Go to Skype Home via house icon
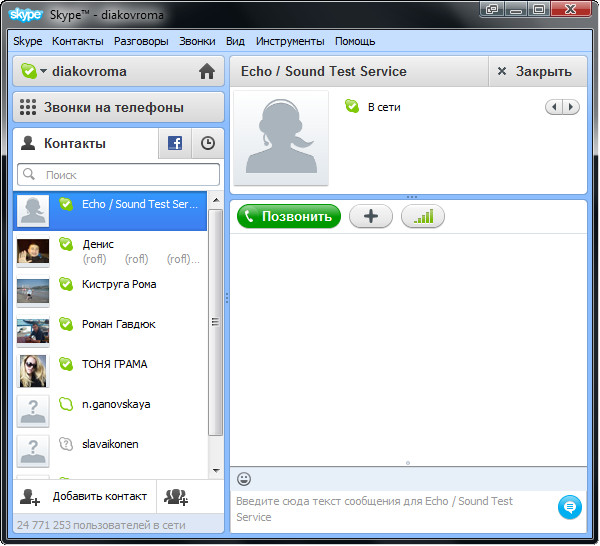Screen dimensions: 600x546 coord(207,71)
